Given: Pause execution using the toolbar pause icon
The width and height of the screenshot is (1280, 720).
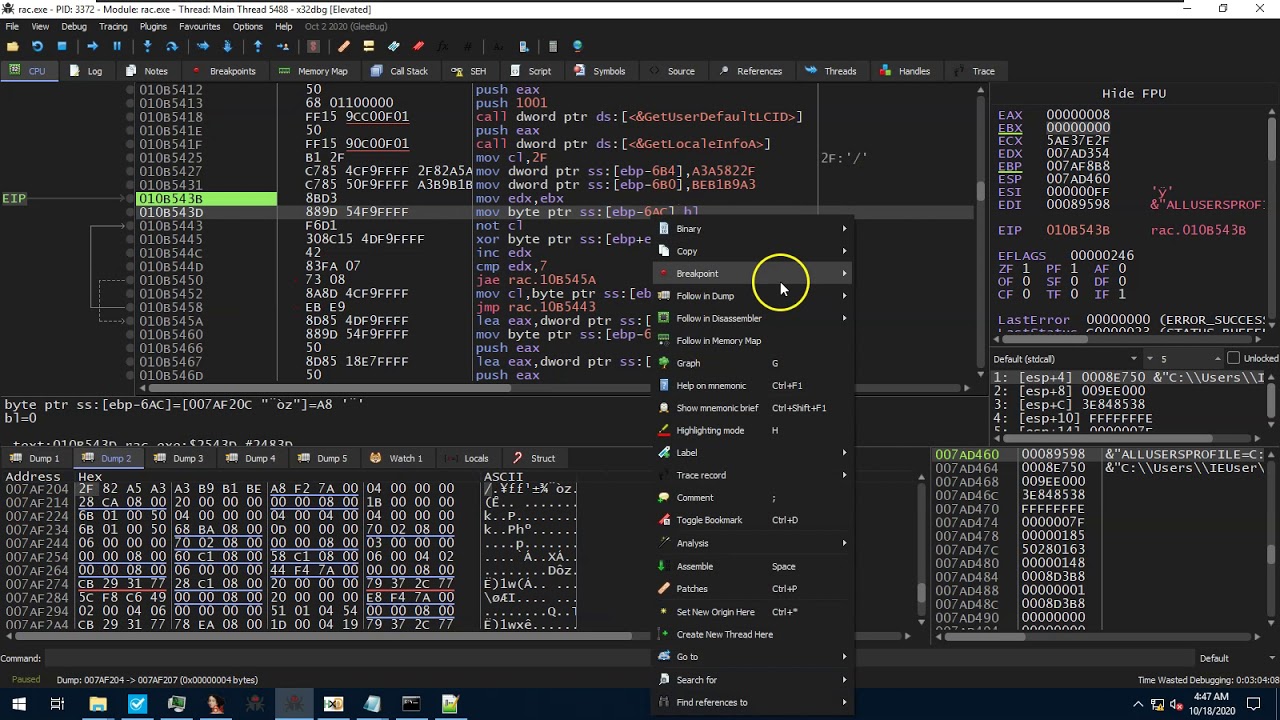Looking at the screenshot, I should (117, 46).
